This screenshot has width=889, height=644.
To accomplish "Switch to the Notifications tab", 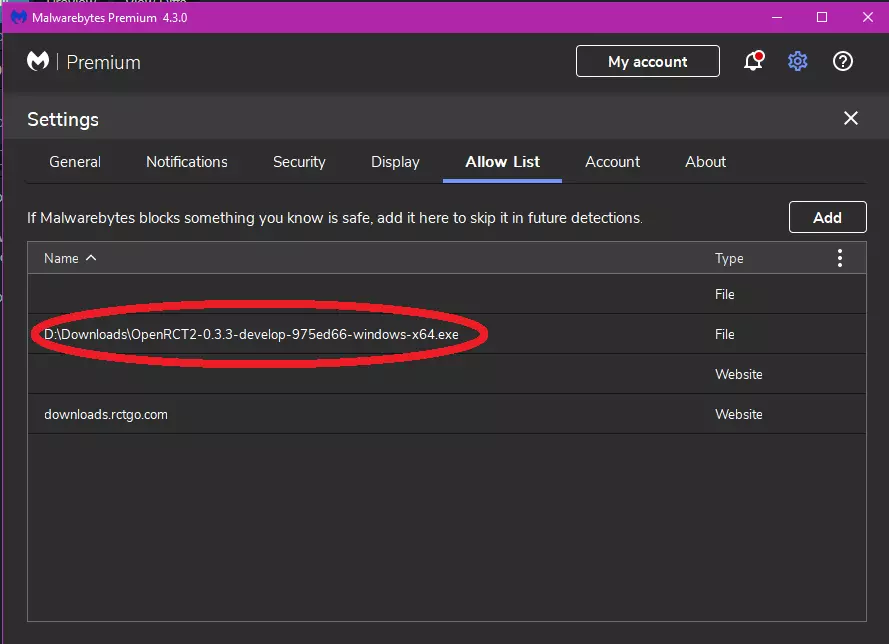I will coord(187,162).
